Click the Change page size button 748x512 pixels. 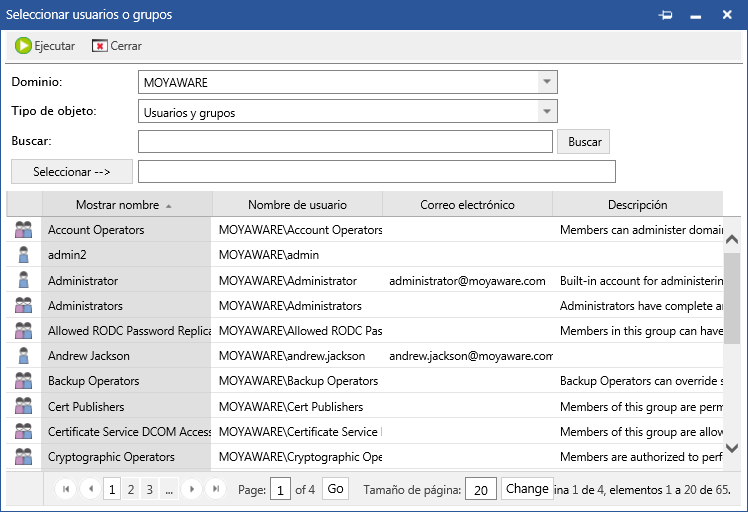point(527,489)
